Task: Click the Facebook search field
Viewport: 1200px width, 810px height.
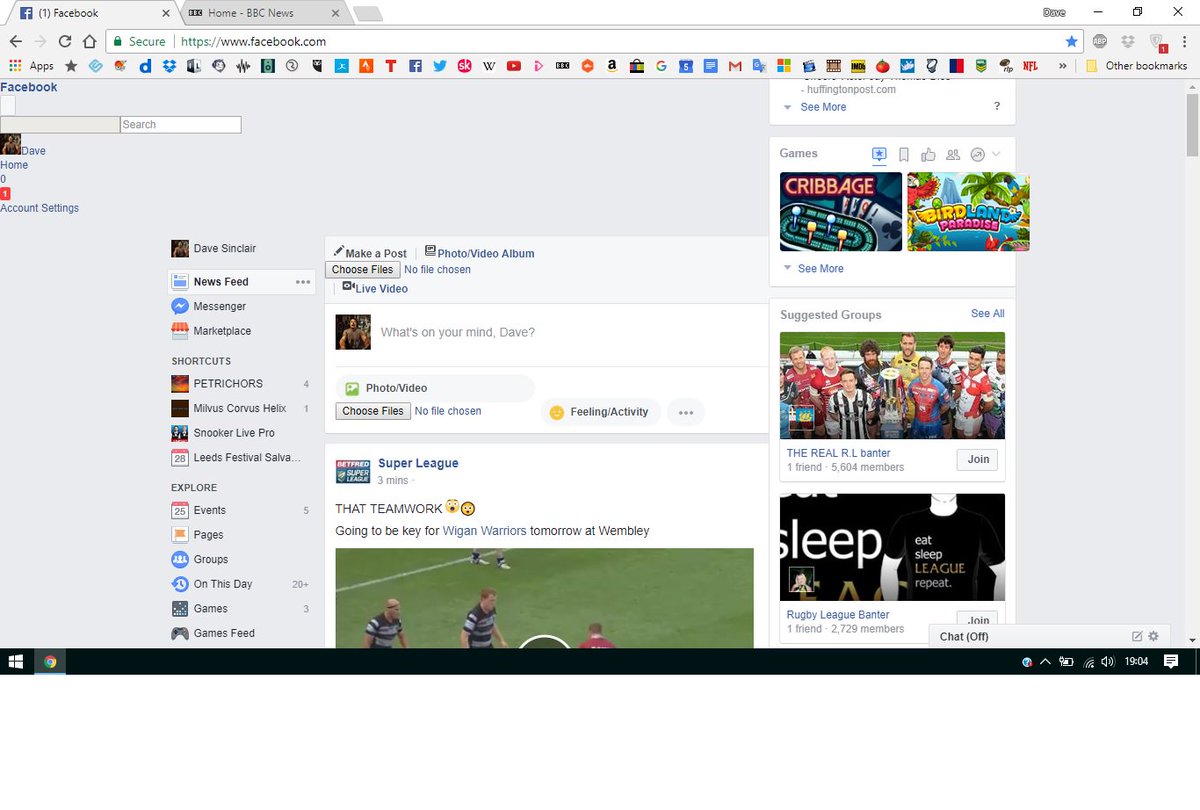Action: (181, 124)
